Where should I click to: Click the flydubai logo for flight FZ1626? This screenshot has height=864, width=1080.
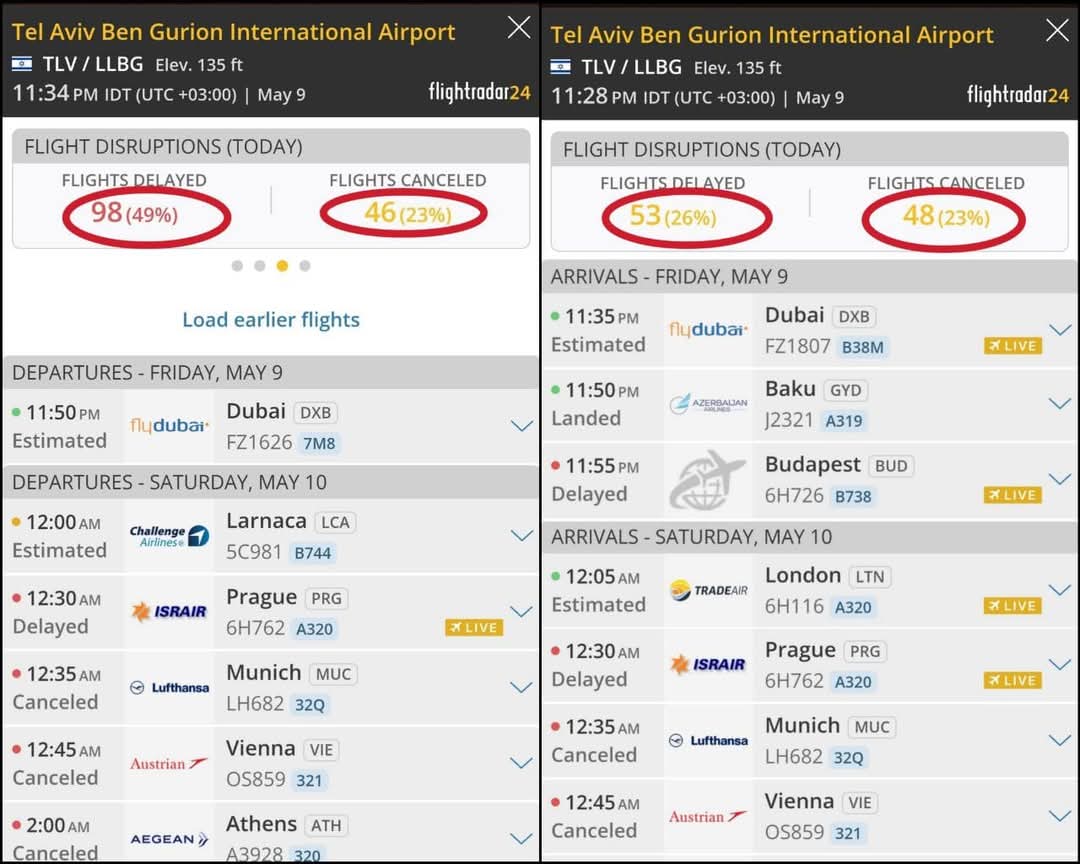[169, 426]
